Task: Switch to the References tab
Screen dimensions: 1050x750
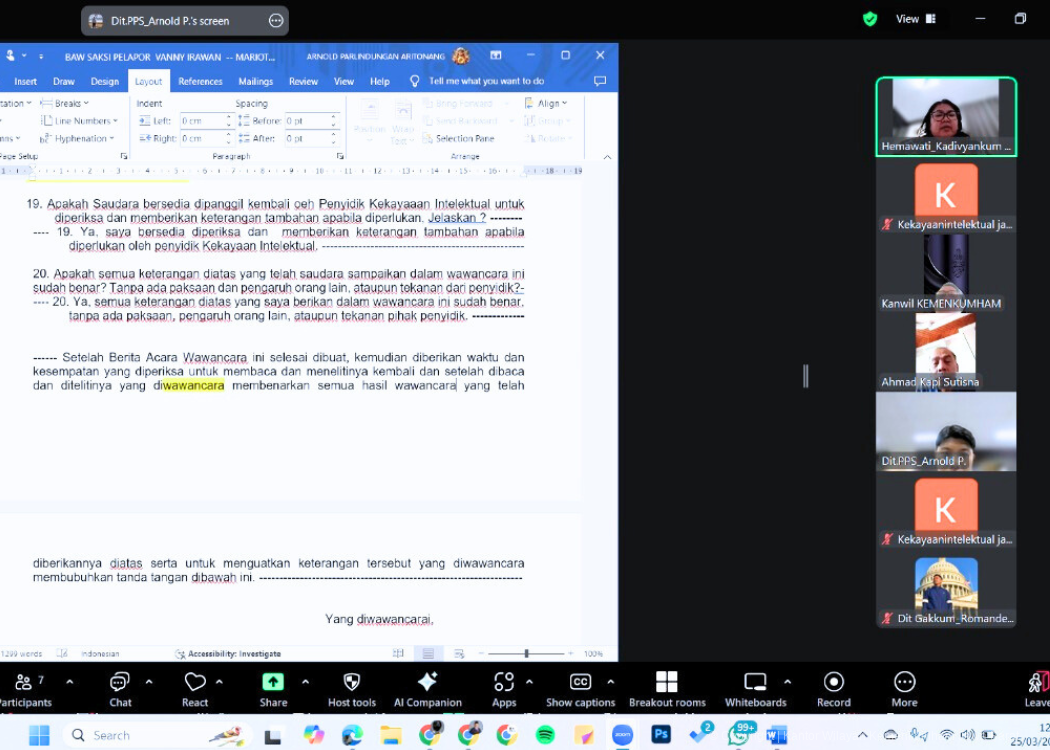Action: pyautogui.click(x=200, y=81)
